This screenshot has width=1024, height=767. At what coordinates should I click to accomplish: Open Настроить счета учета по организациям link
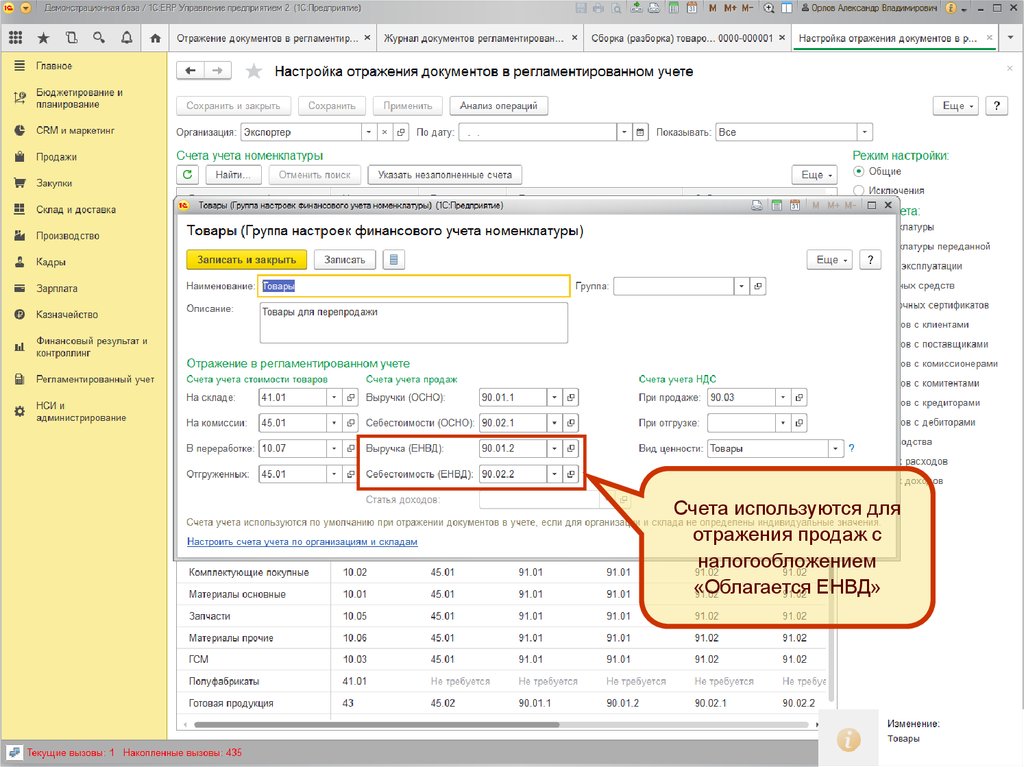tap(302, 542)
